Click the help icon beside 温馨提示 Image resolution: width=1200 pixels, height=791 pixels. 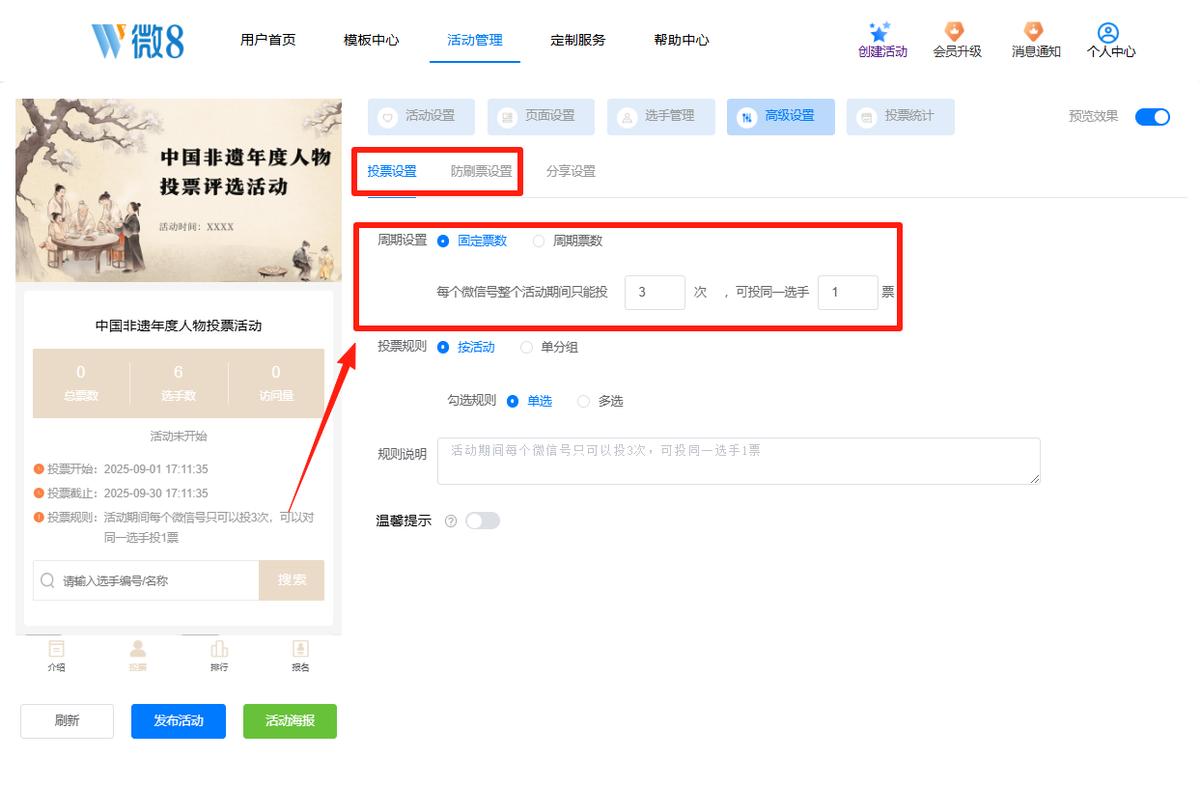450,521
